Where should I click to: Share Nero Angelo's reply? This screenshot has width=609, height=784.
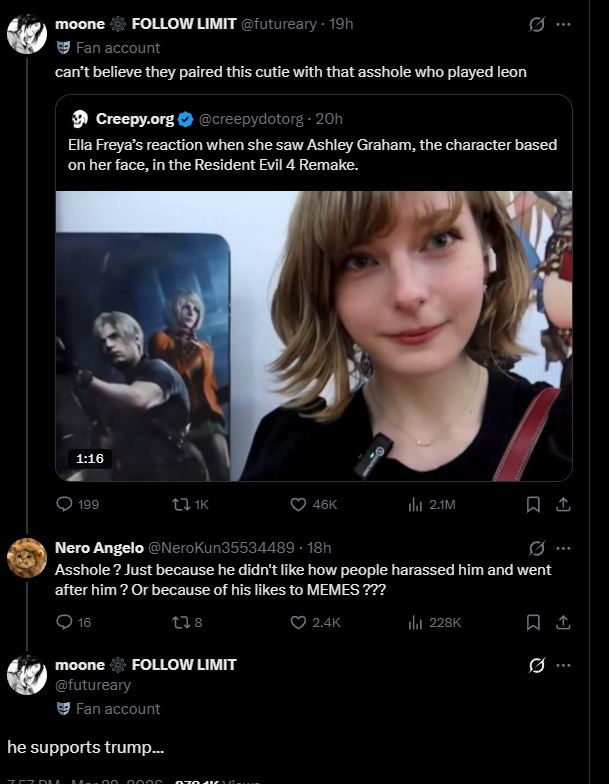pos(562,622)
